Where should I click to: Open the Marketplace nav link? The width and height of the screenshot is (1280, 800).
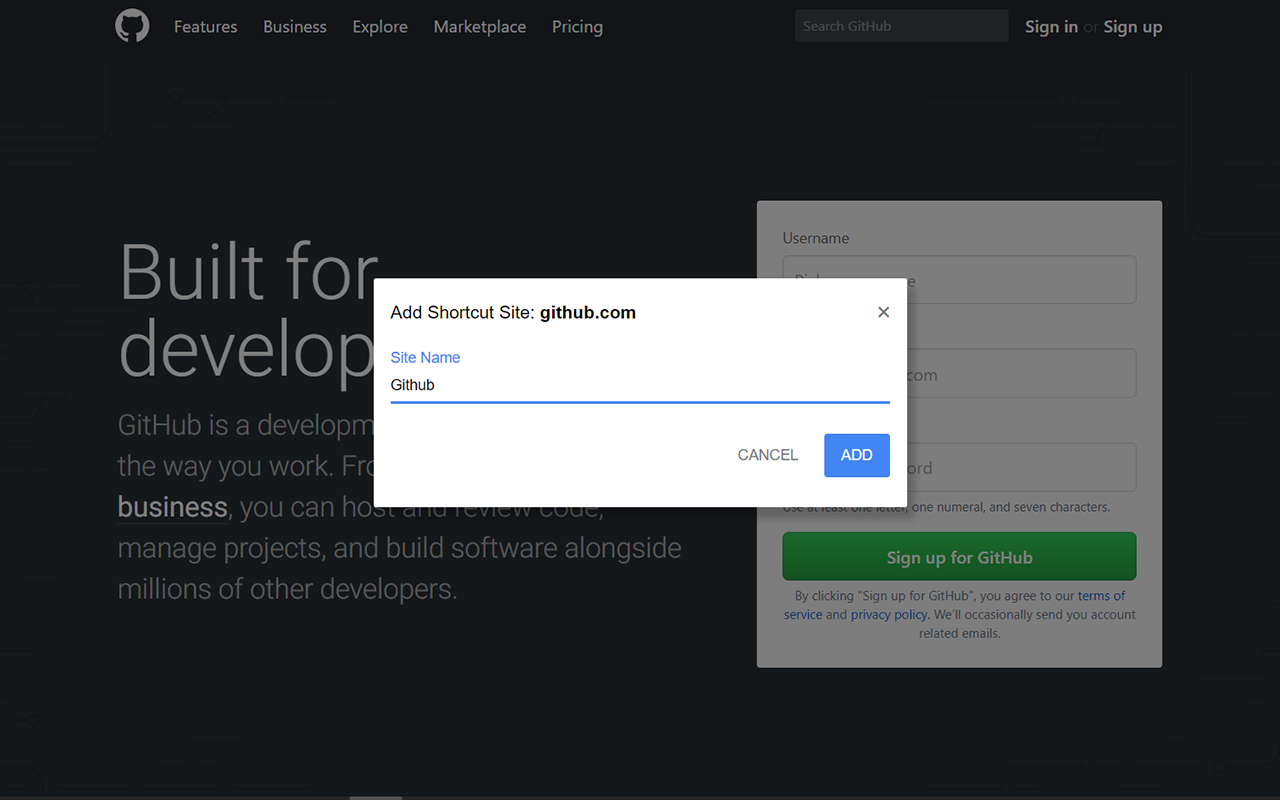click(x=480, y=27)
